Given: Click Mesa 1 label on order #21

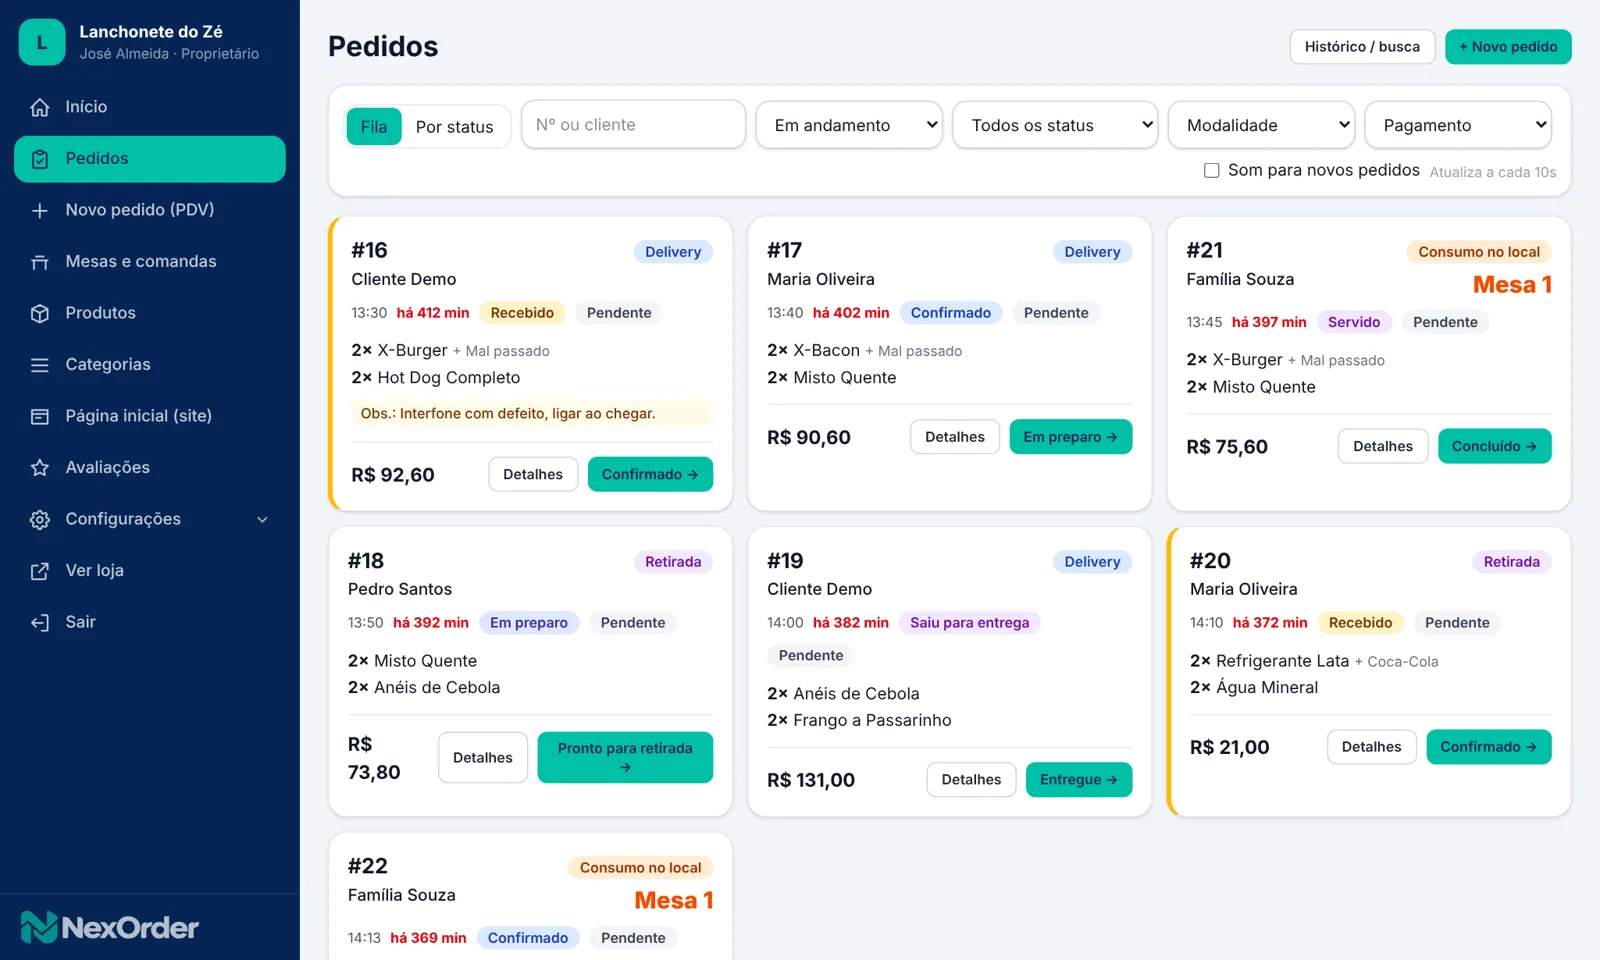Looking at the screenshot, I should click(x=1512, y=285).
